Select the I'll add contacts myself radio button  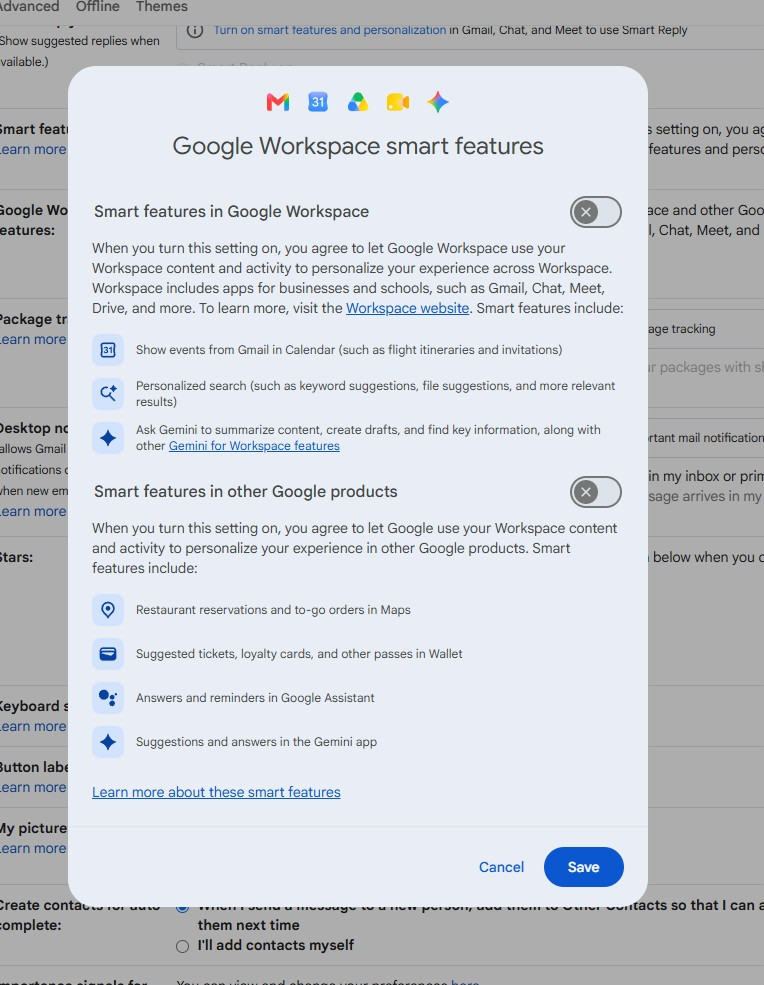pos(182,946)
